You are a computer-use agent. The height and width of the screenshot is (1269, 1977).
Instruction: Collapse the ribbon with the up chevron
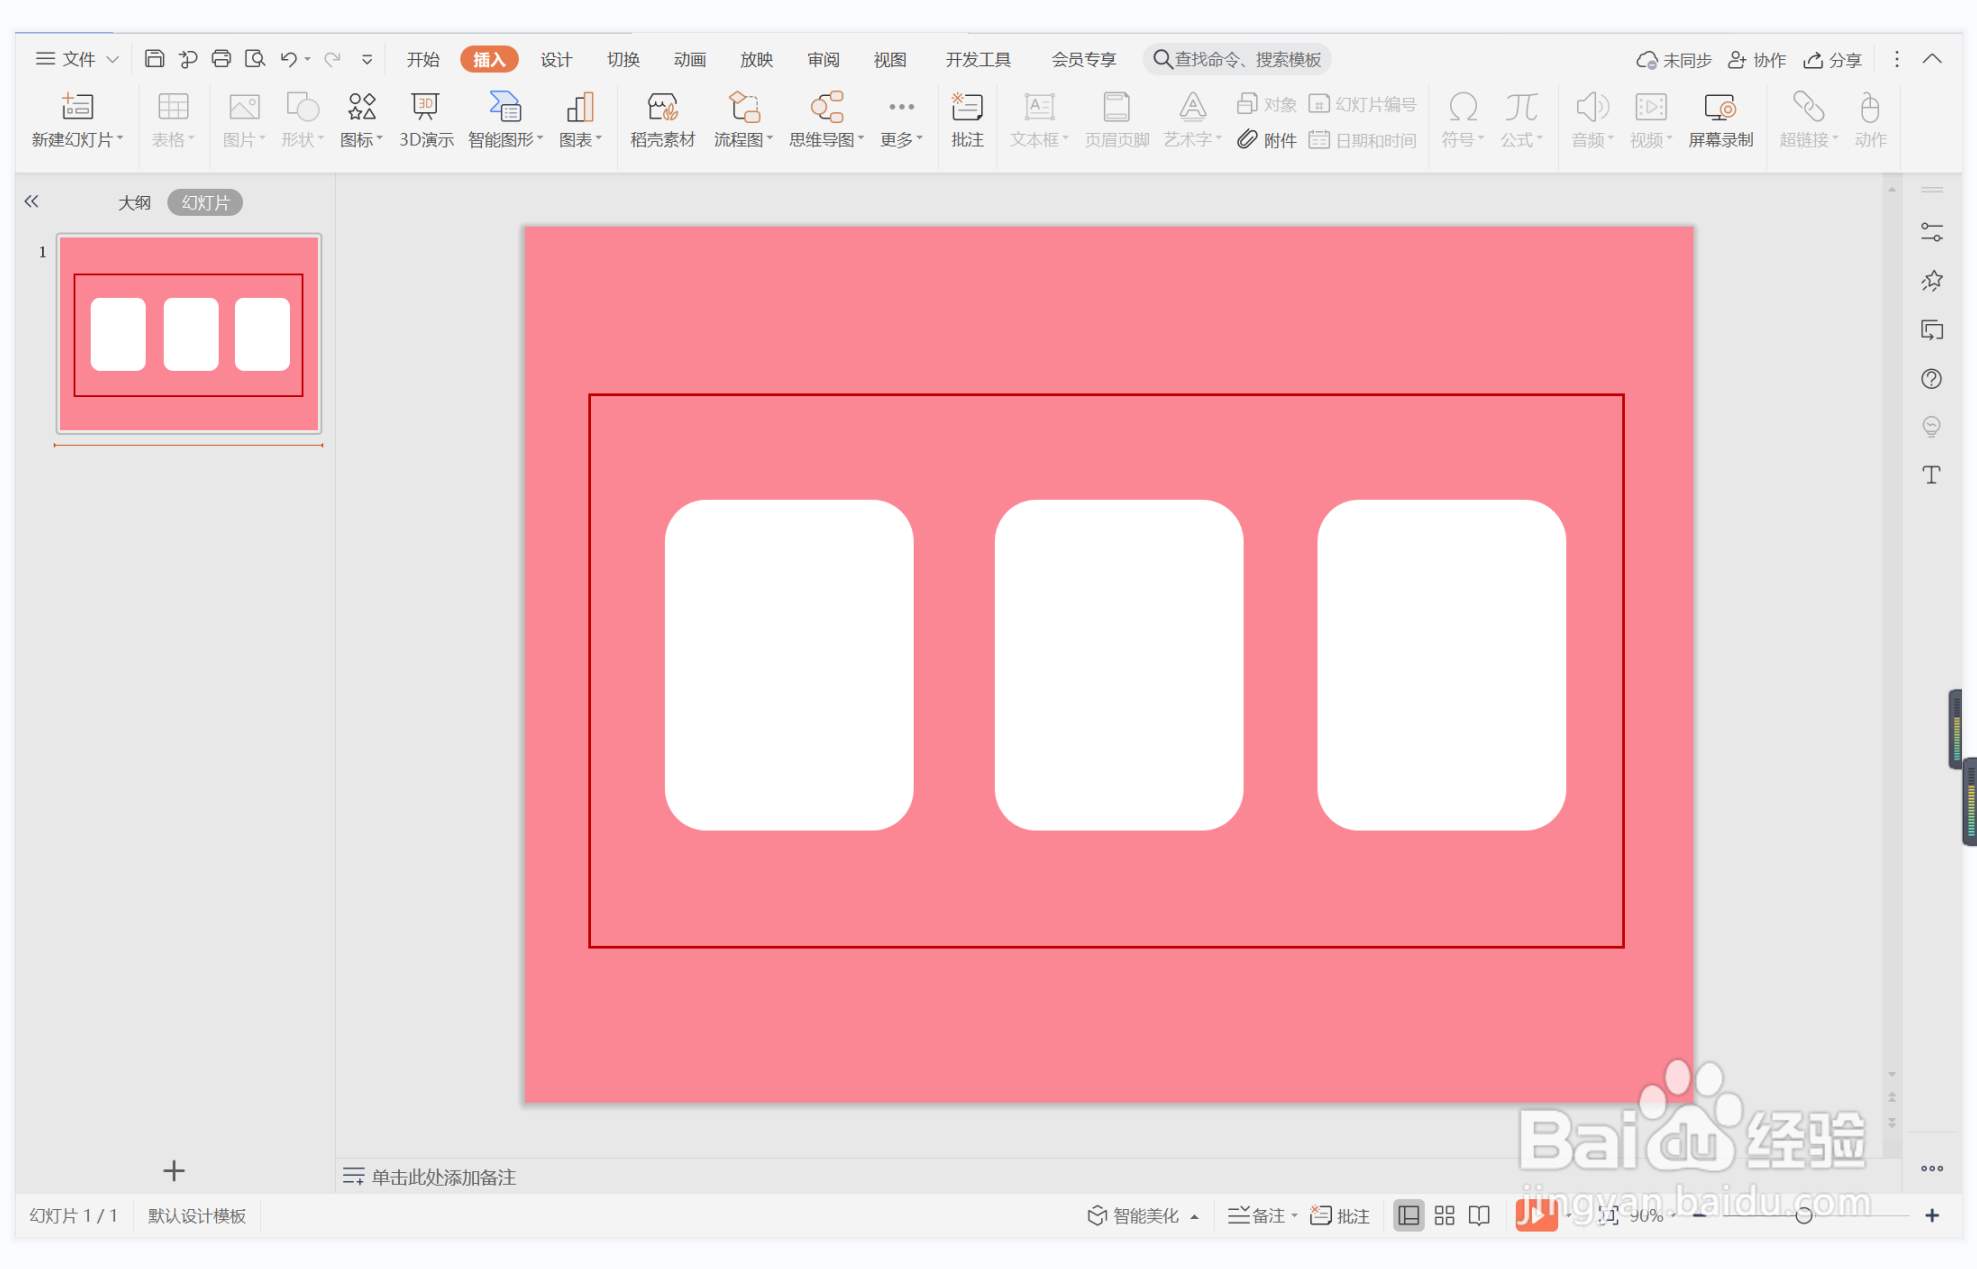pos(1932,59)
